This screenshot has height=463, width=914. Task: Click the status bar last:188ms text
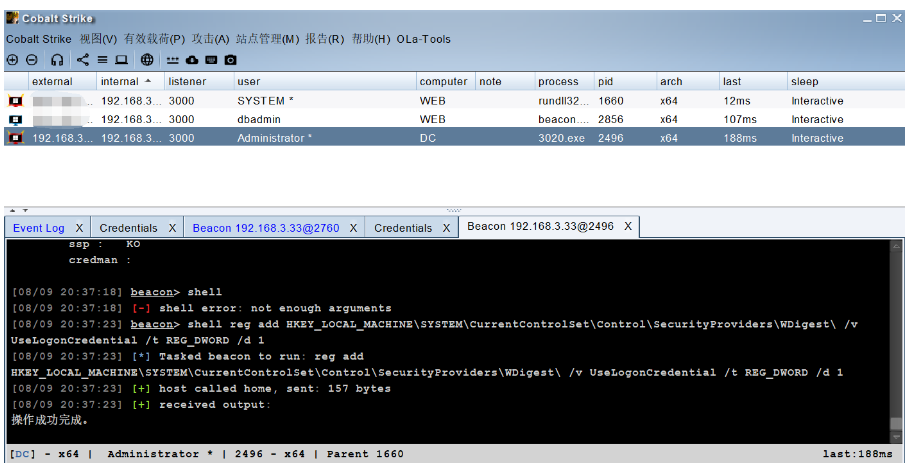pyautogui.click(x=857, y=454)
